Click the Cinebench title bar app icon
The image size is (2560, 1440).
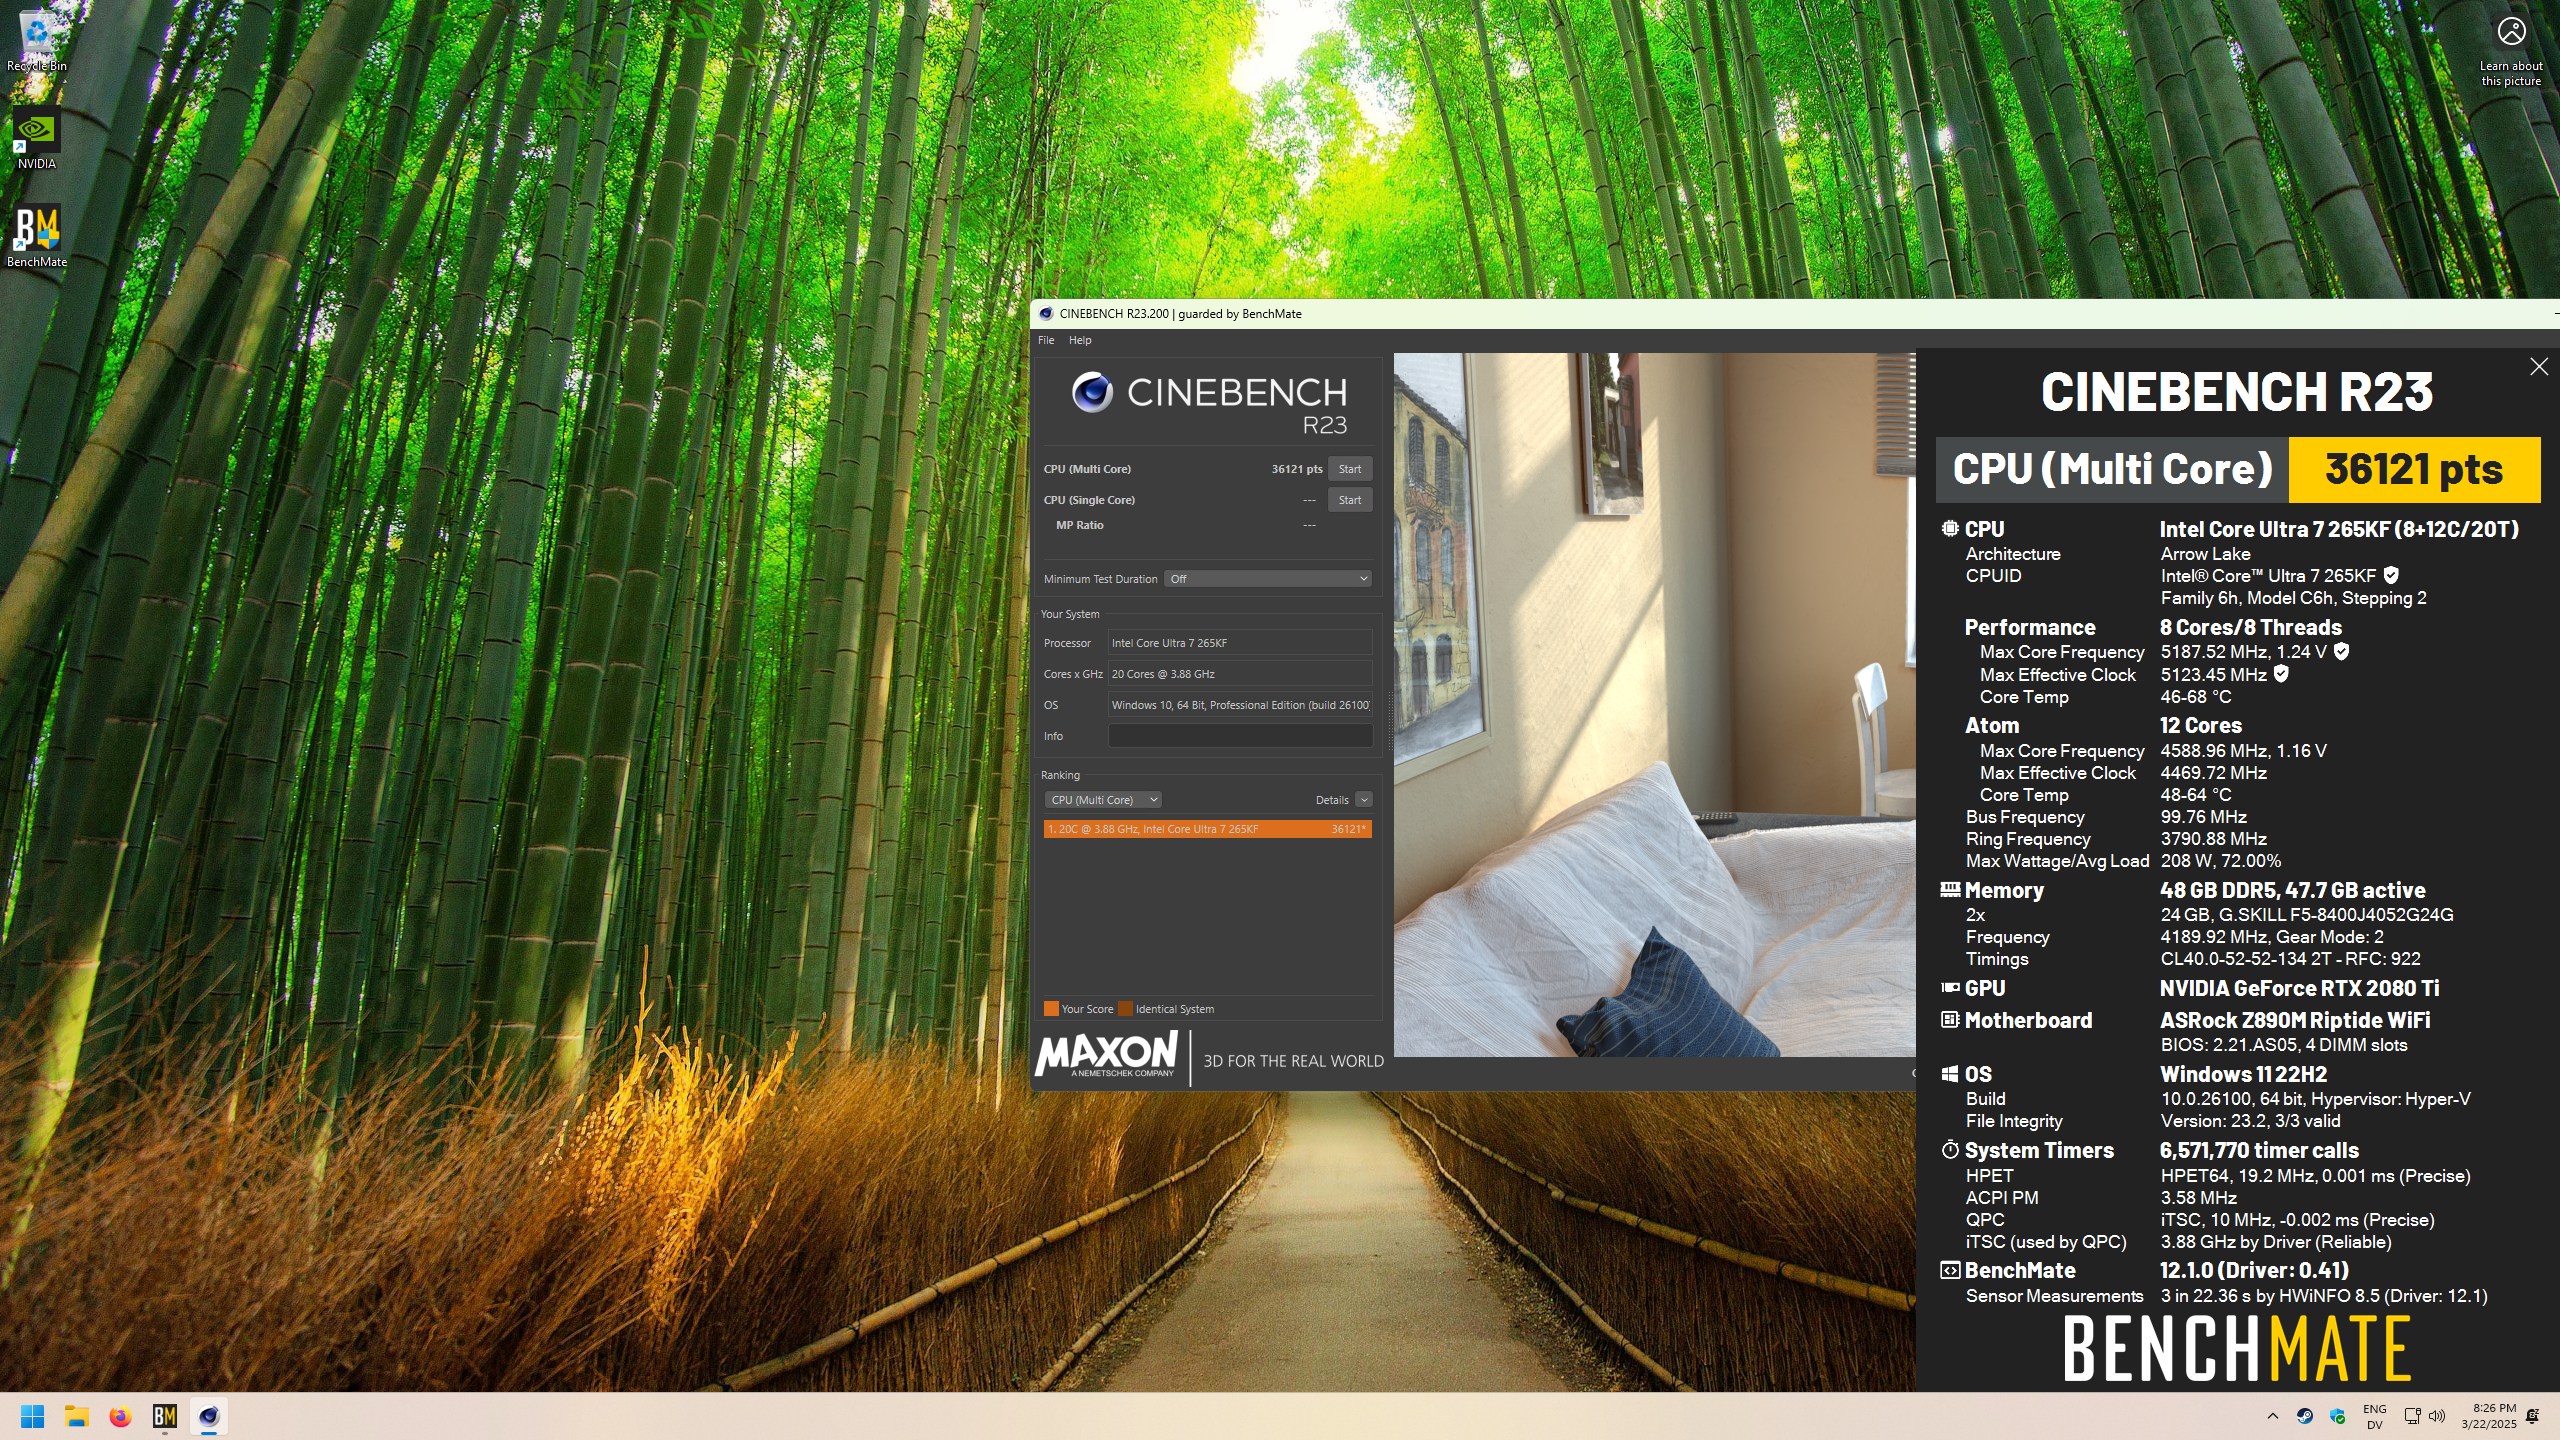coord(1046,314)
